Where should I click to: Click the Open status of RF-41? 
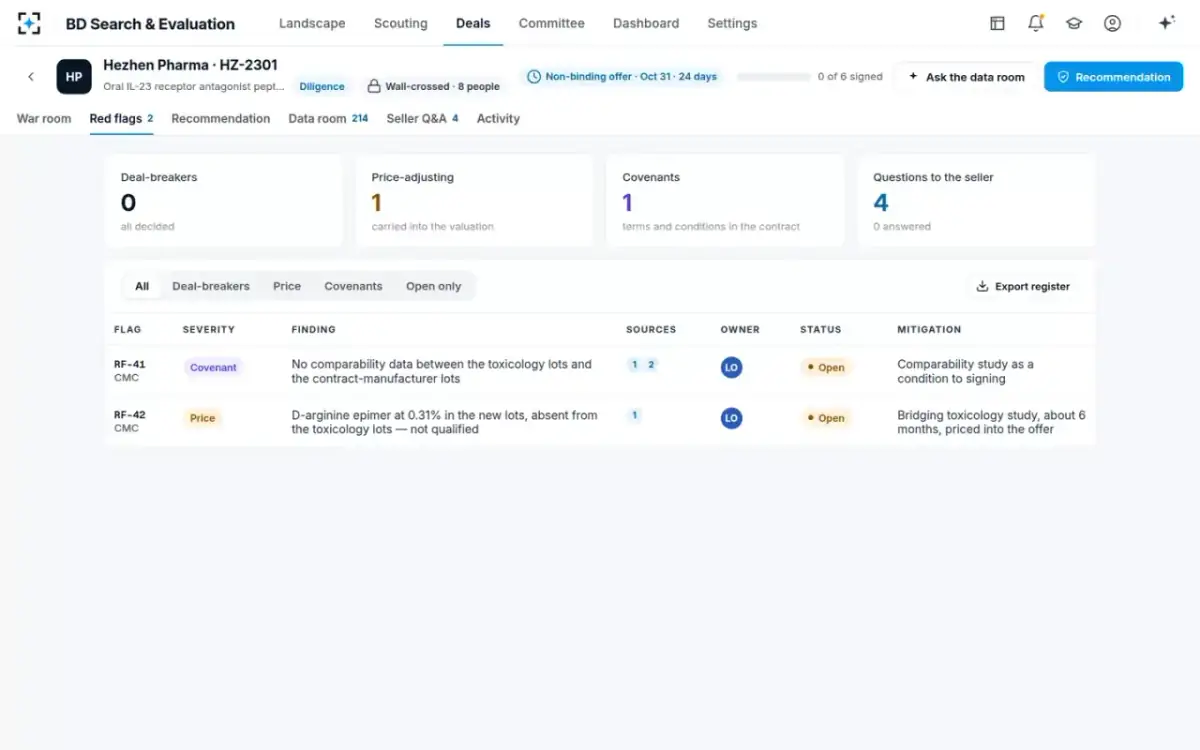(826, 368)
